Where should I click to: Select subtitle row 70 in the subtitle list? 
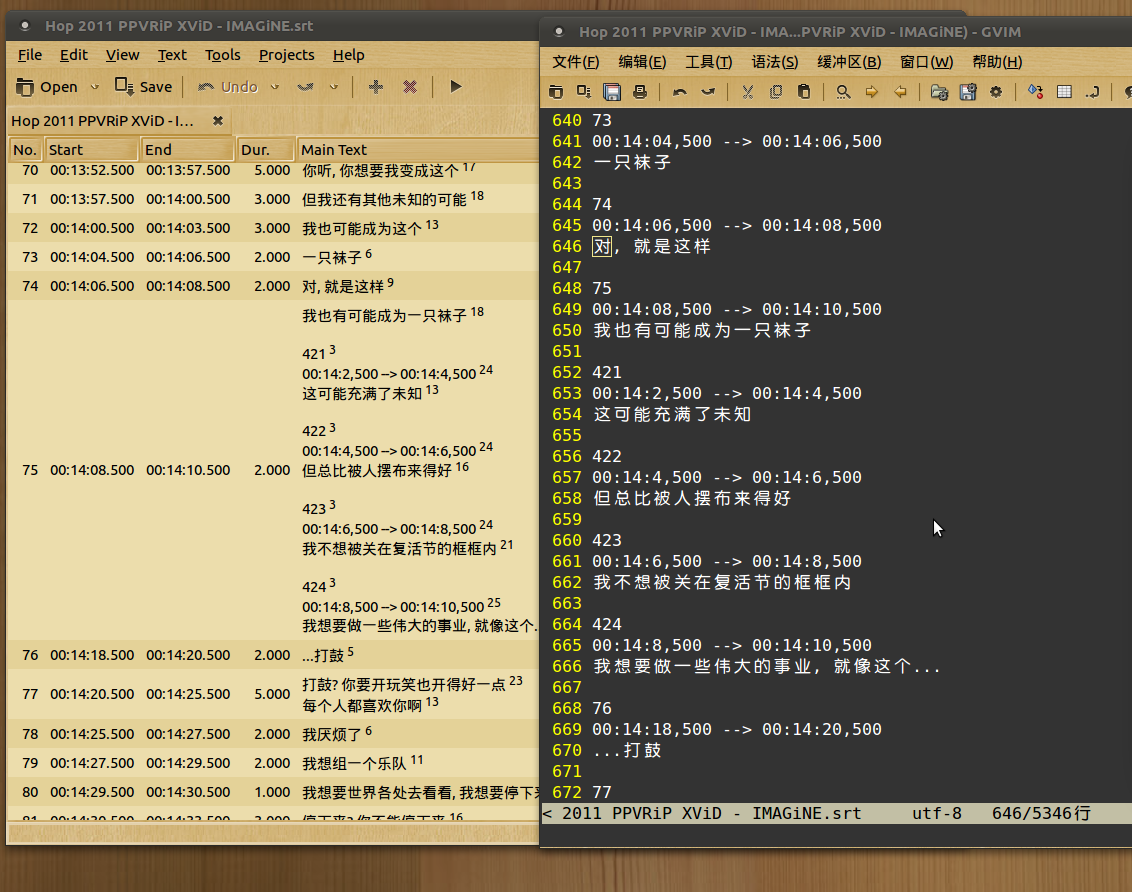273,172
